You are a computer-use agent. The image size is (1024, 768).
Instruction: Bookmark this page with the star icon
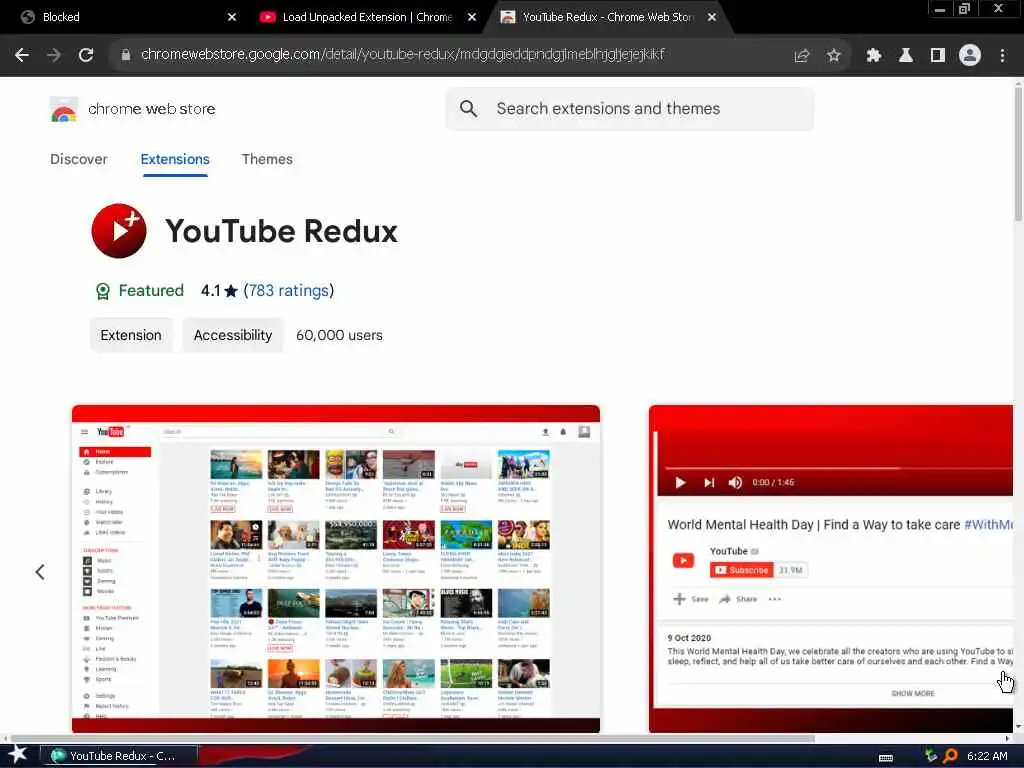(833, 56)
